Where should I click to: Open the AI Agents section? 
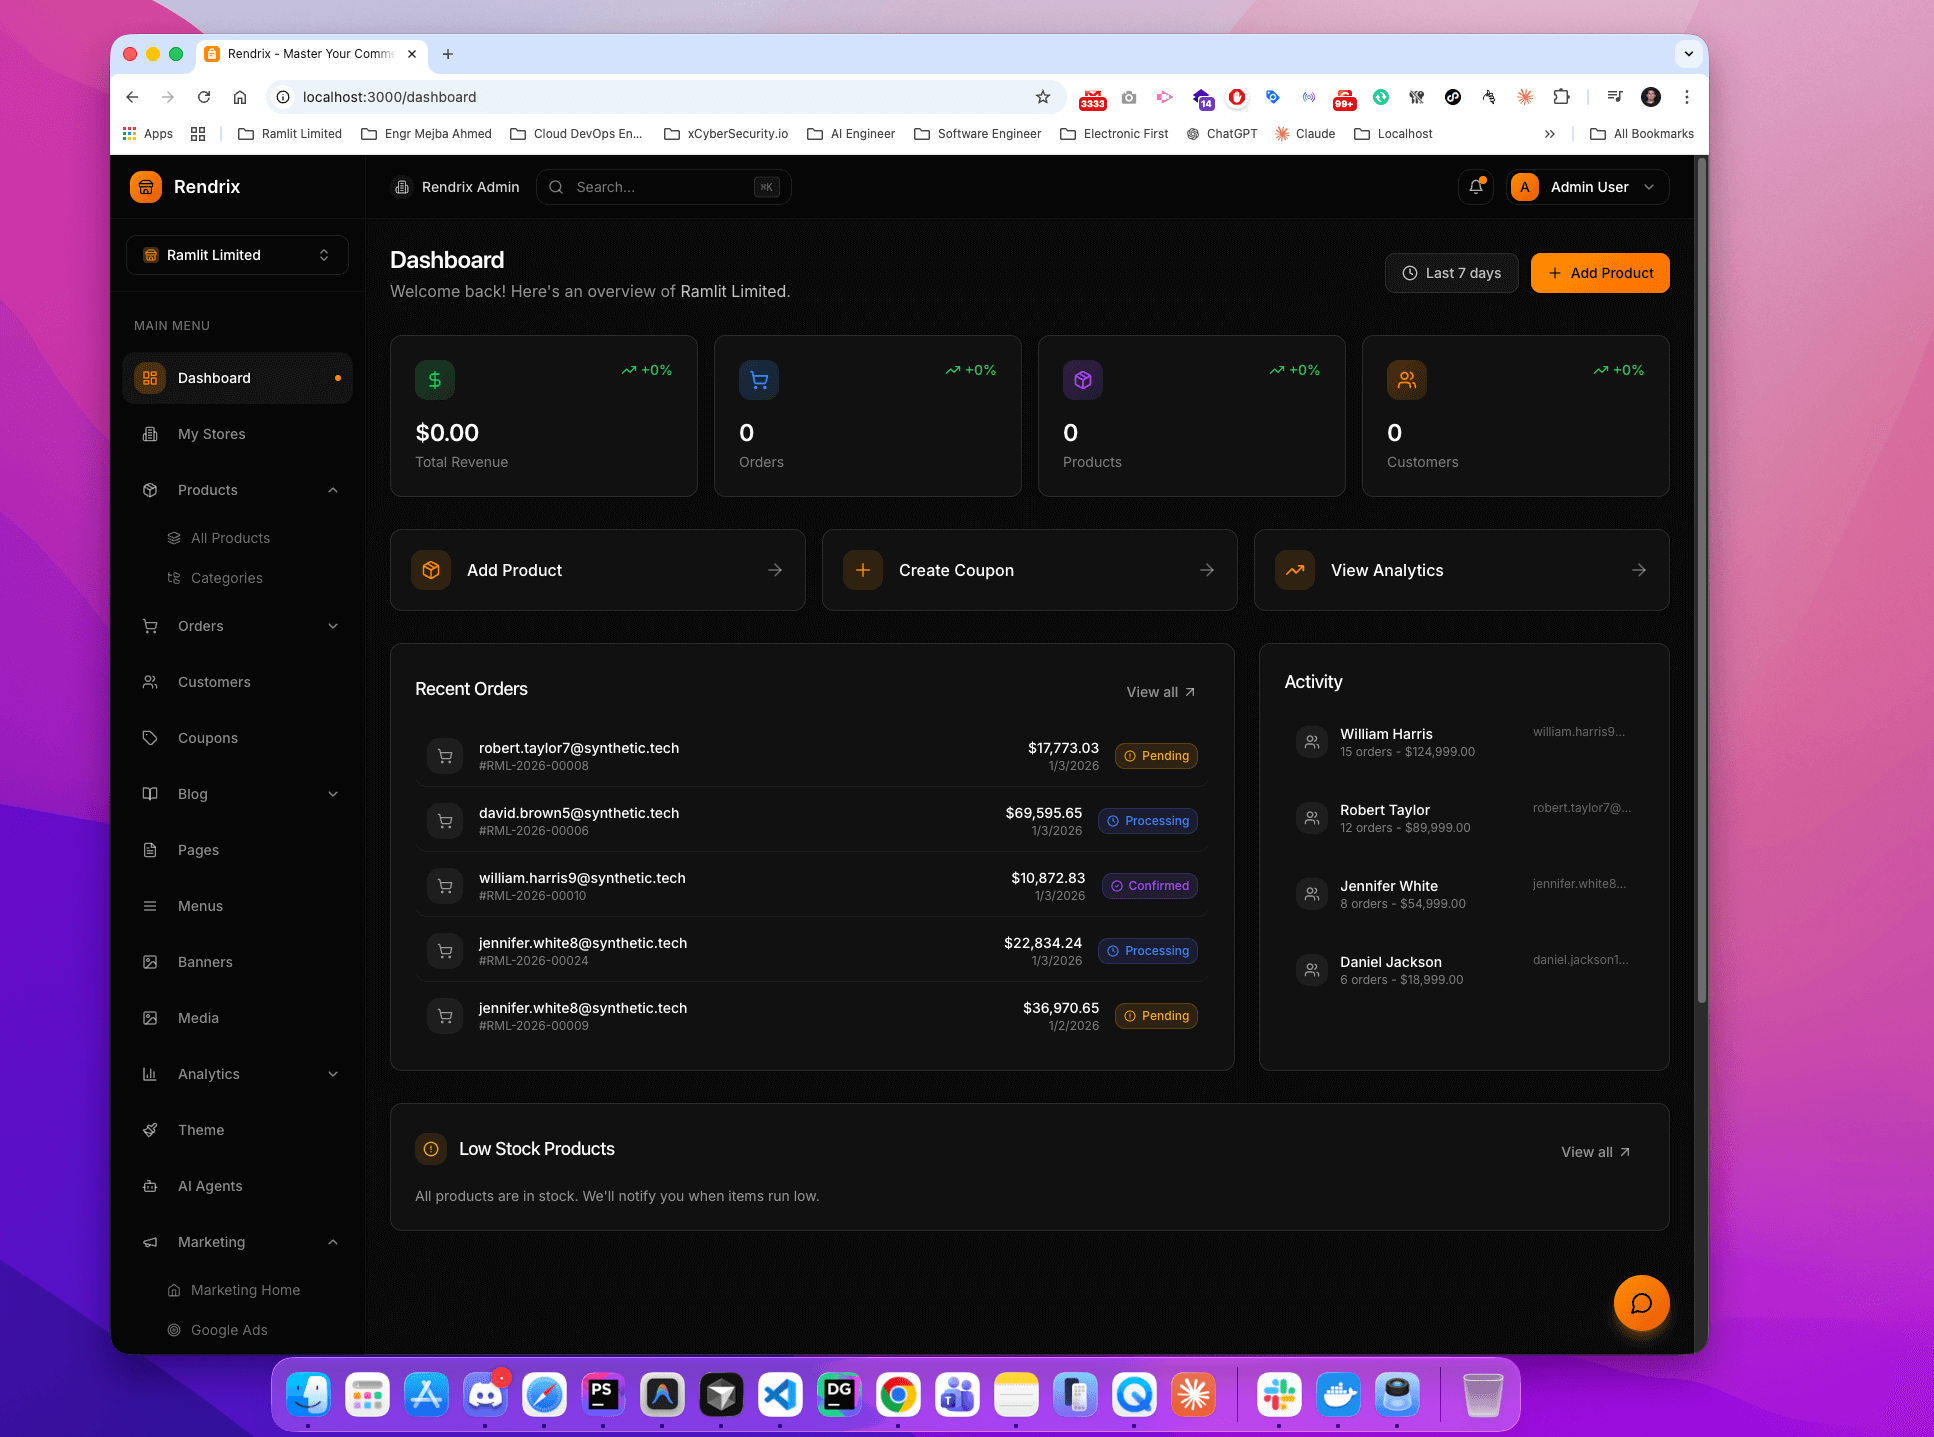(210, 1185)
